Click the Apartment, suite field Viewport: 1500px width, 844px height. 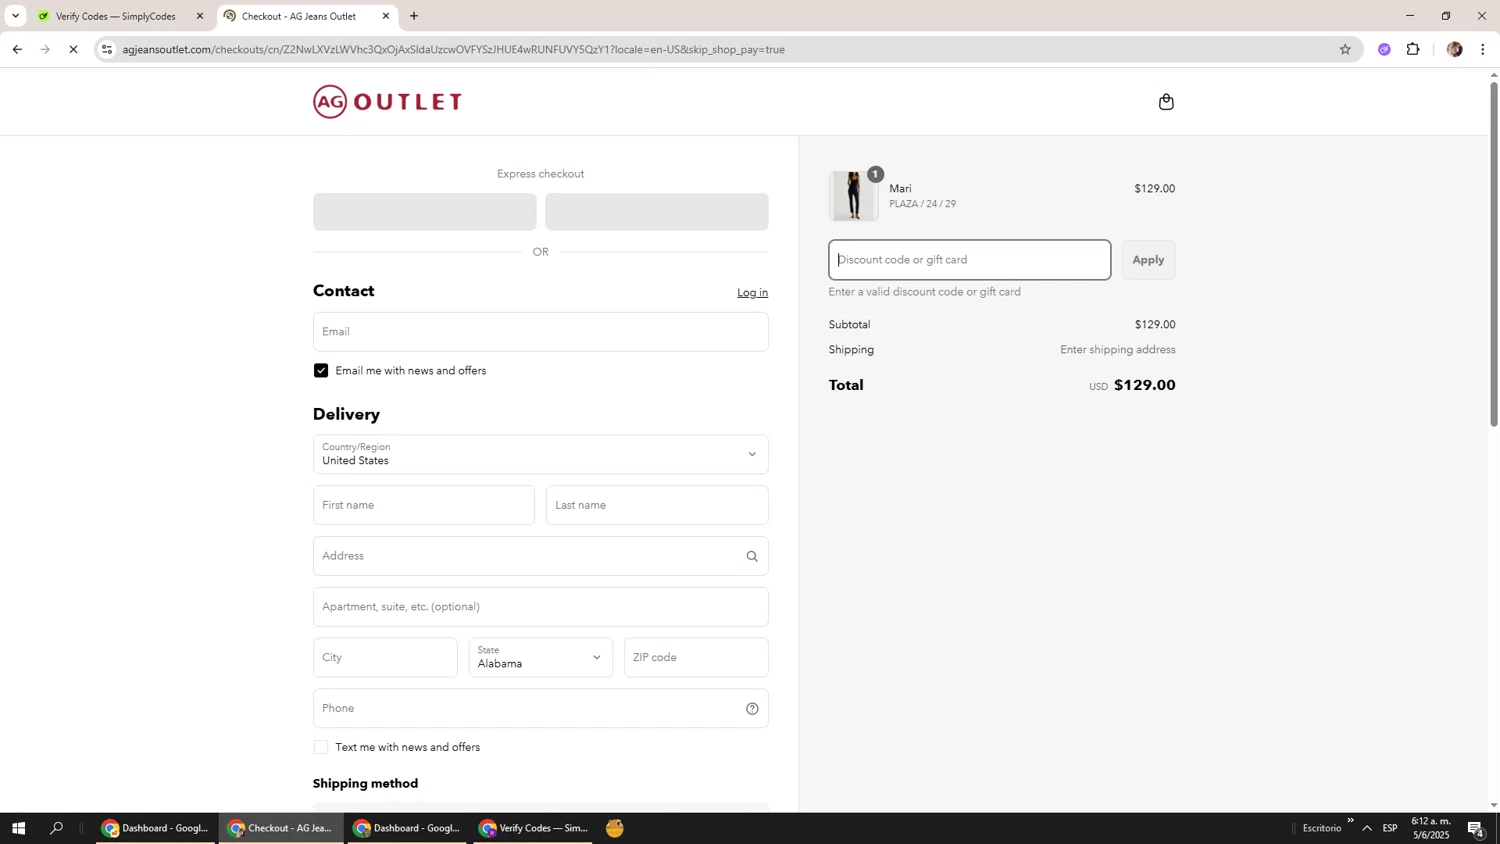pyautogui.click(x=540, y=607)
